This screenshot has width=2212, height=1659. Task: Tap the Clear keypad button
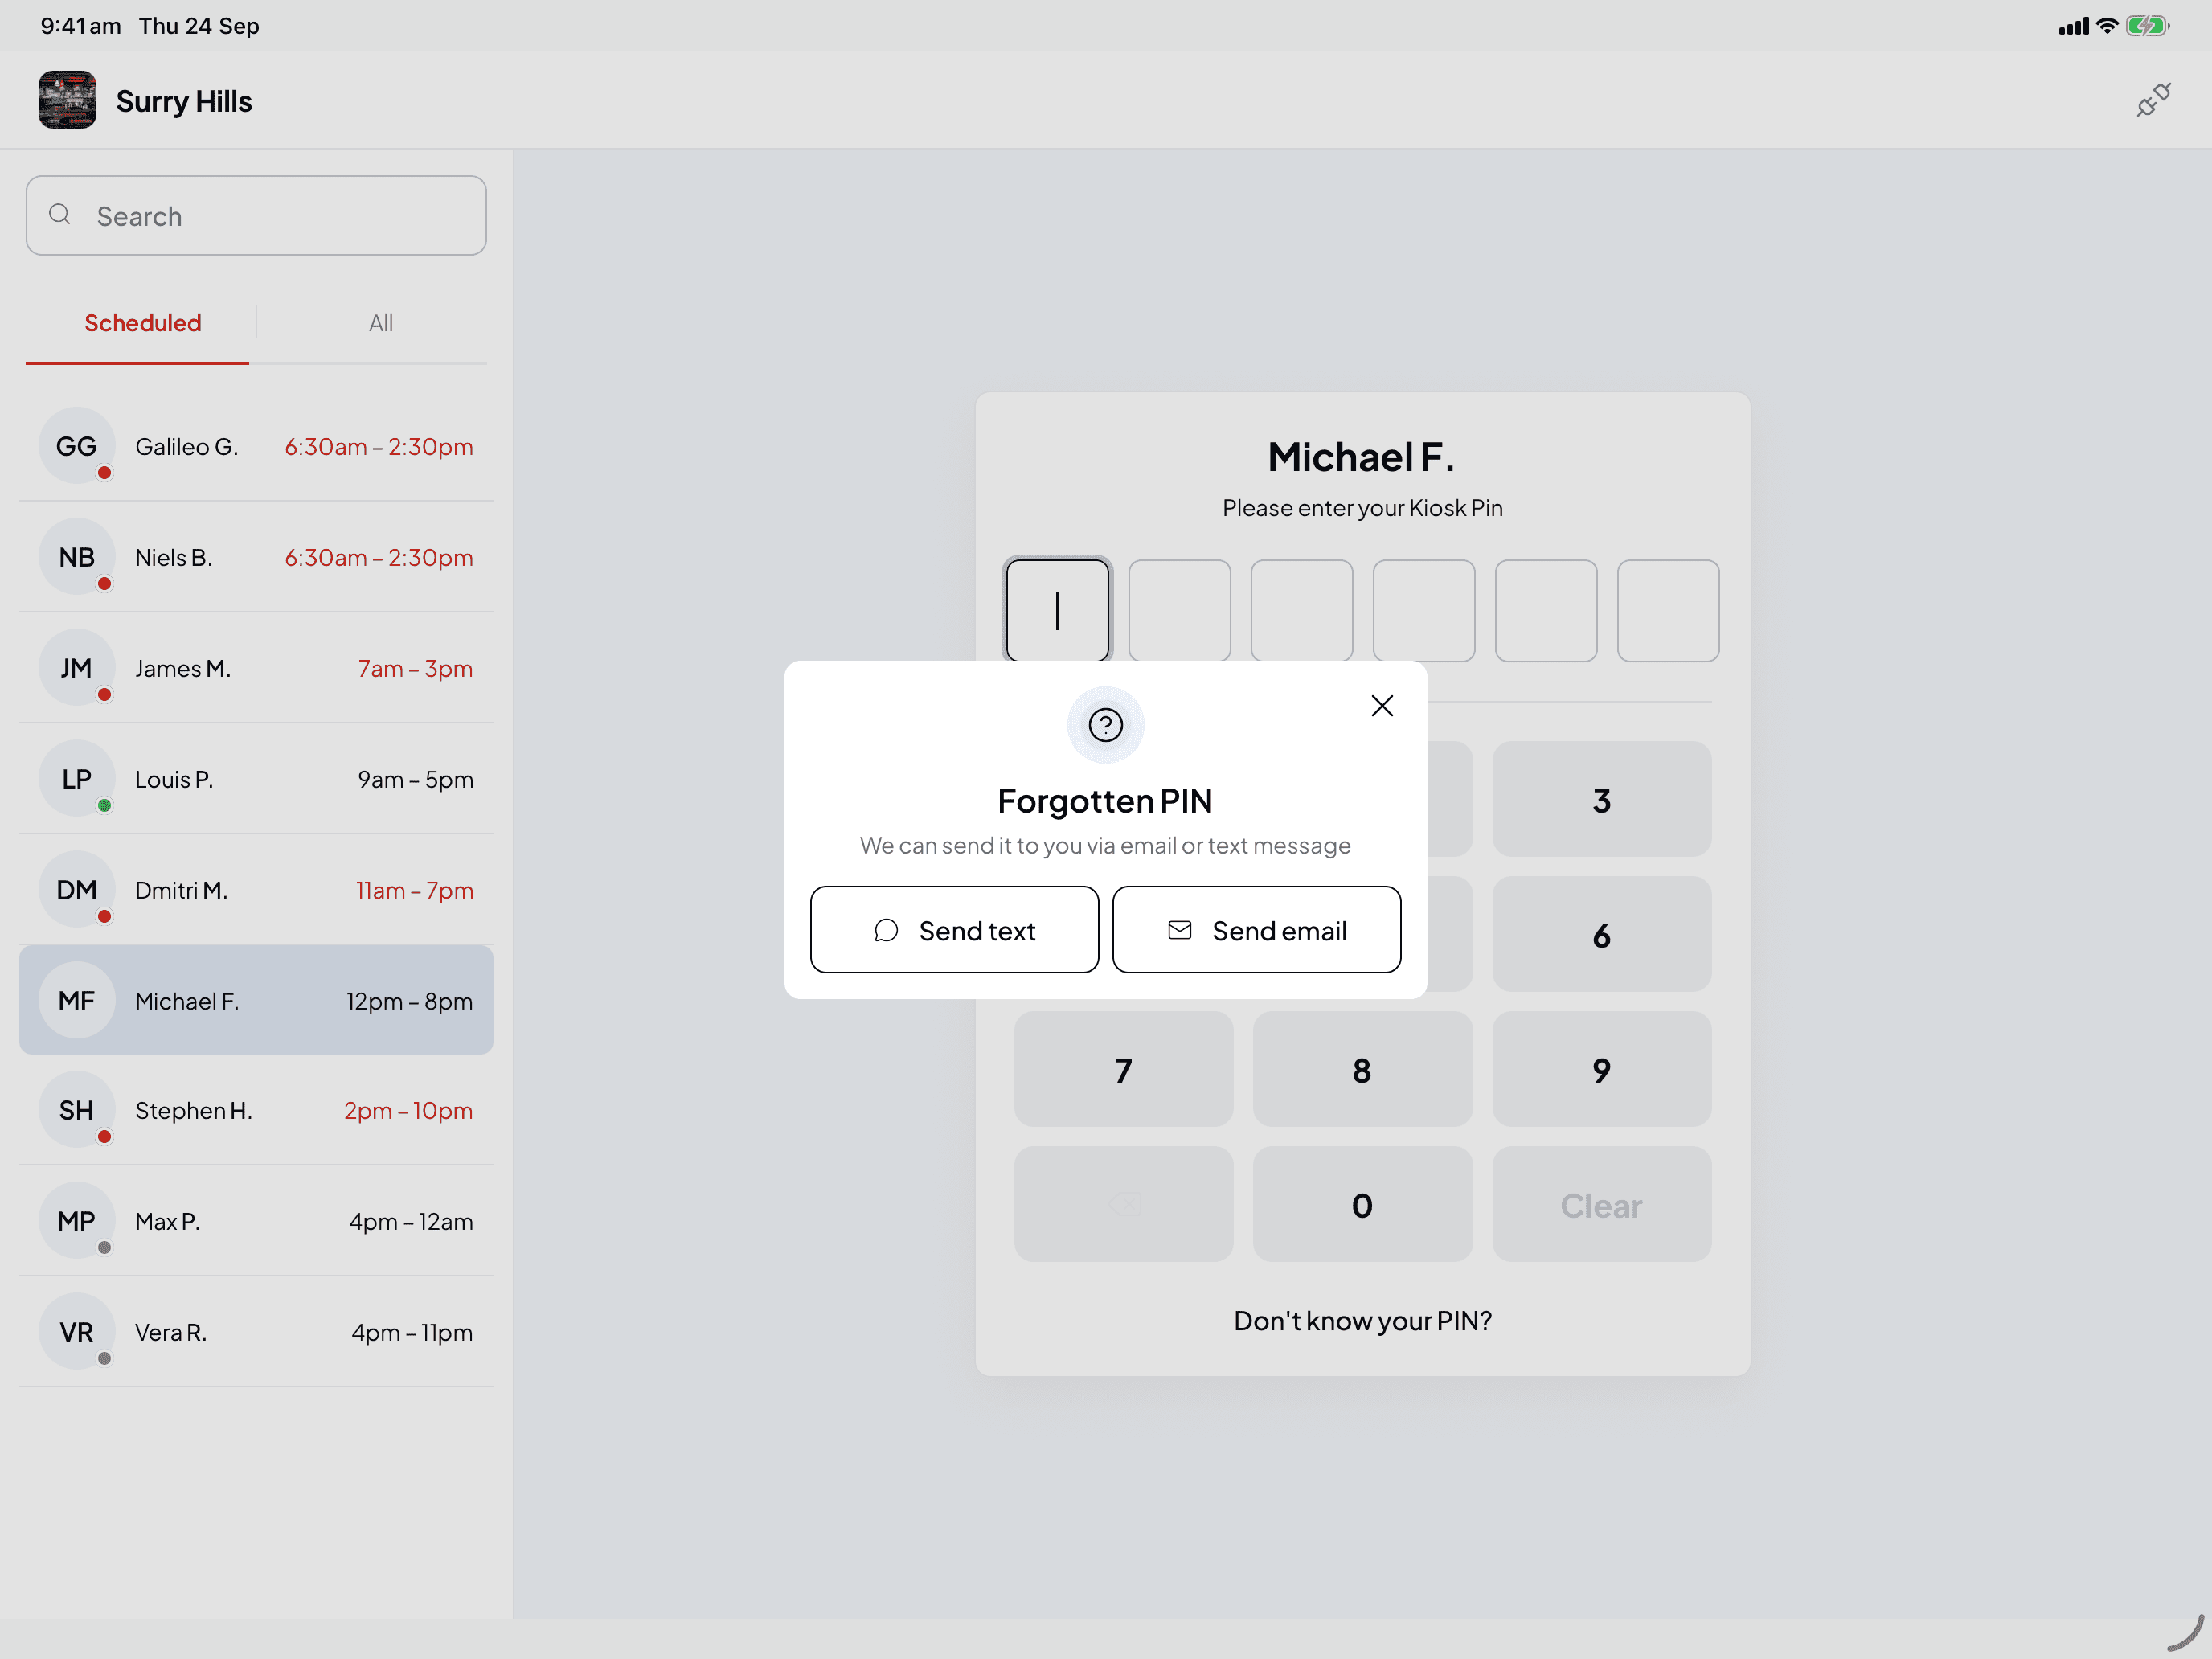pos(1601,1204)
